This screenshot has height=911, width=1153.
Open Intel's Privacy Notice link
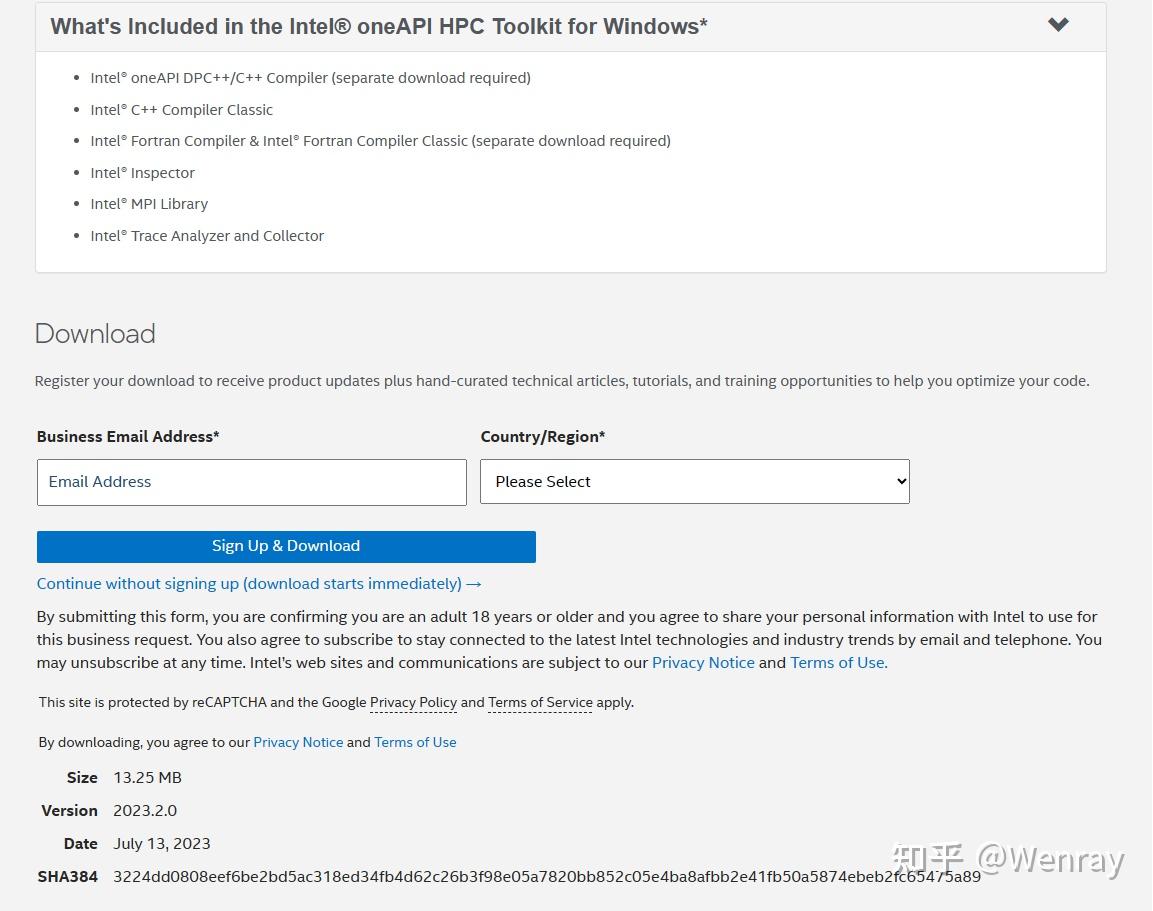pyautogui.click(x=703, y=662)
